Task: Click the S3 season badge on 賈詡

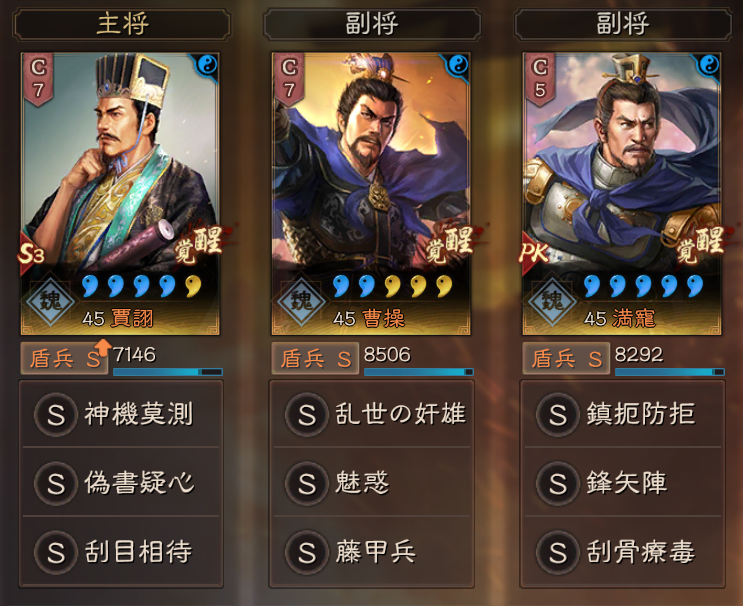Action: (31, 253)
